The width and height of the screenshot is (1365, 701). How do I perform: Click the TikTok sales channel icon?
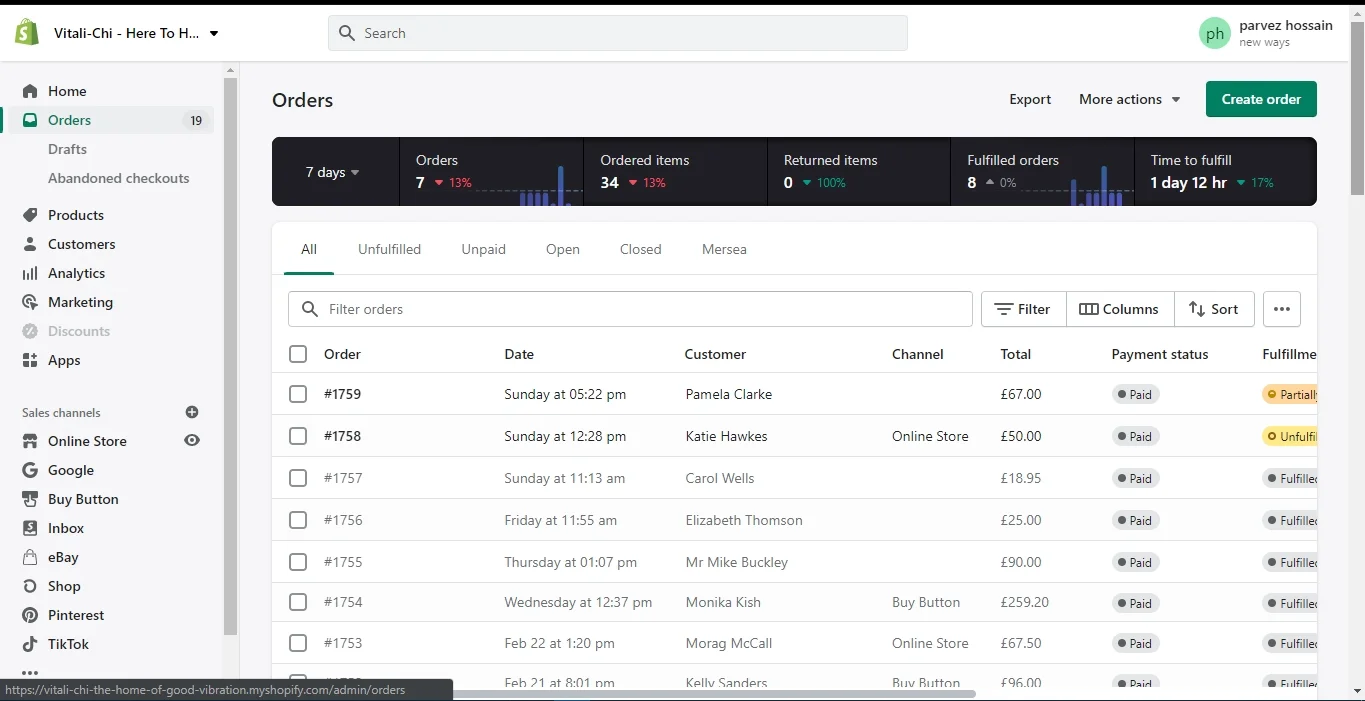point(30,644)
